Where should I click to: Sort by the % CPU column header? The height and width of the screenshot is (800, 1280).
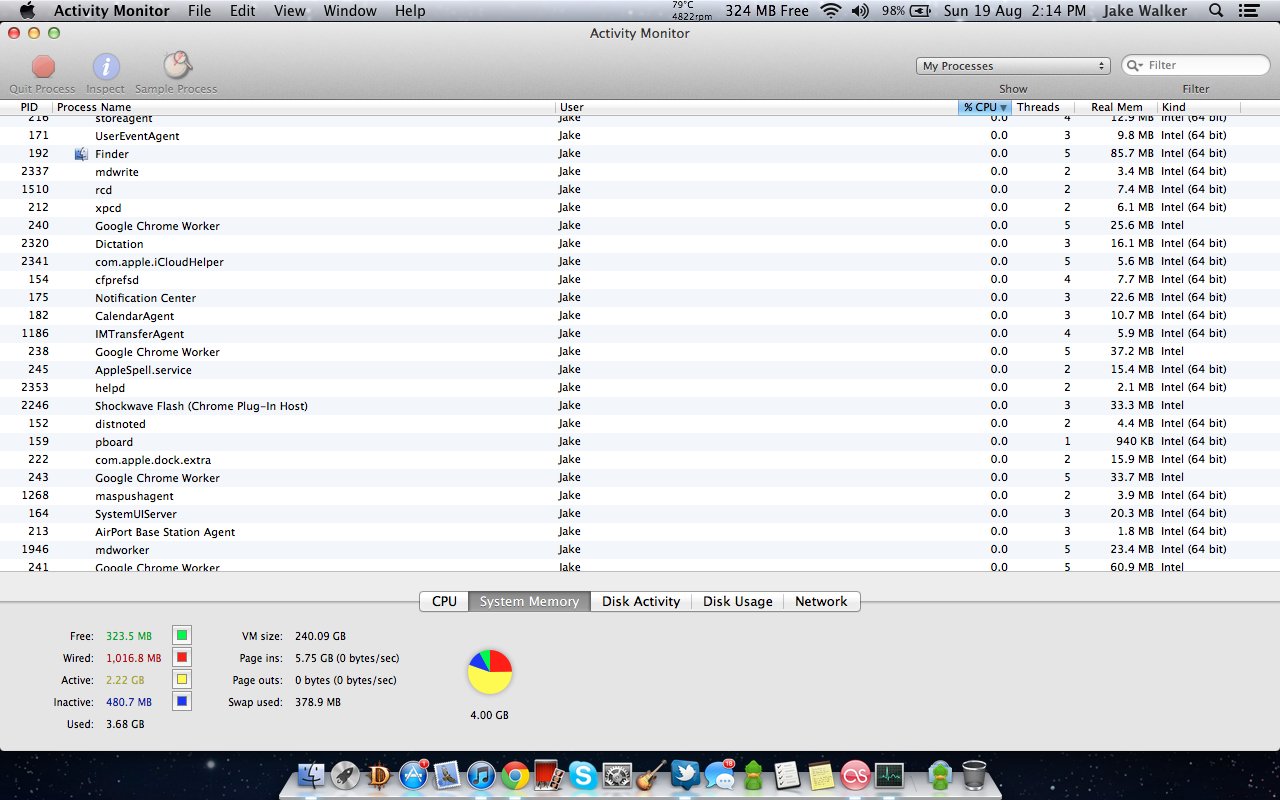point(985,107)
